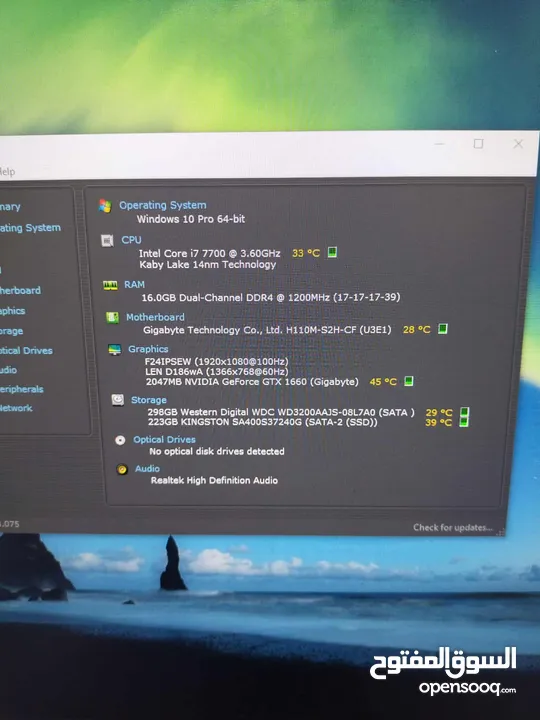Select Audio in the sidebar
The height and width of the screenshot is (720, 540).
tap(8, 370)
